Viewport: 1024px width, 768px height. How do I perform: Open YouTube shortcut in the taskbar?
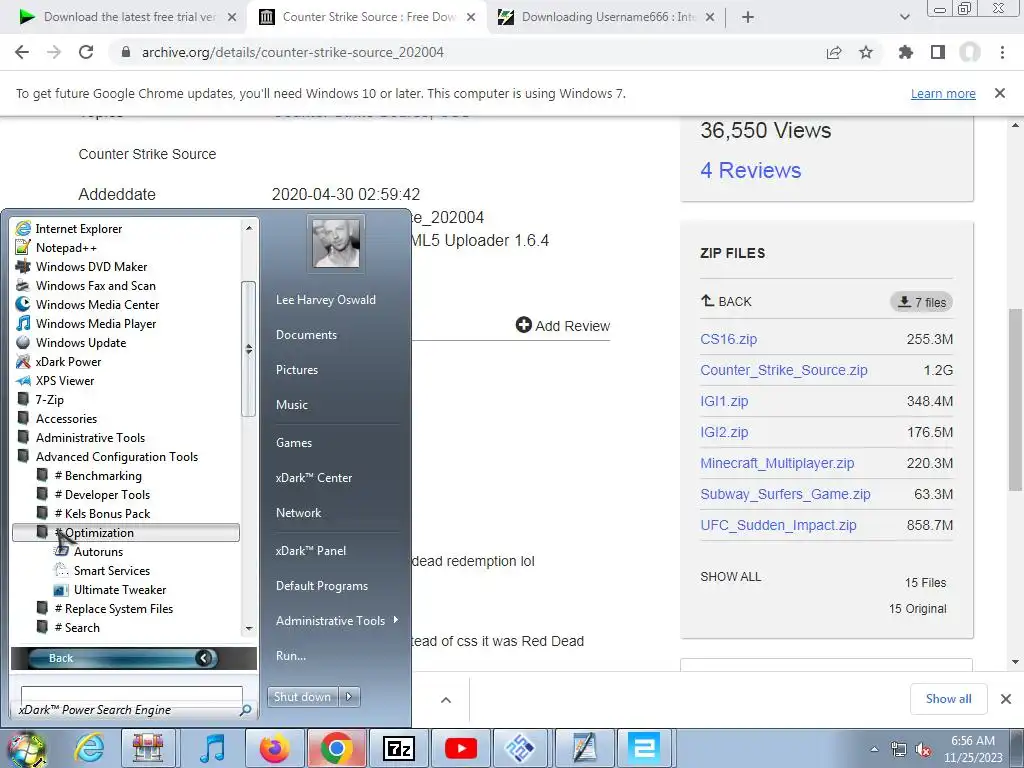tap(461, 748)
